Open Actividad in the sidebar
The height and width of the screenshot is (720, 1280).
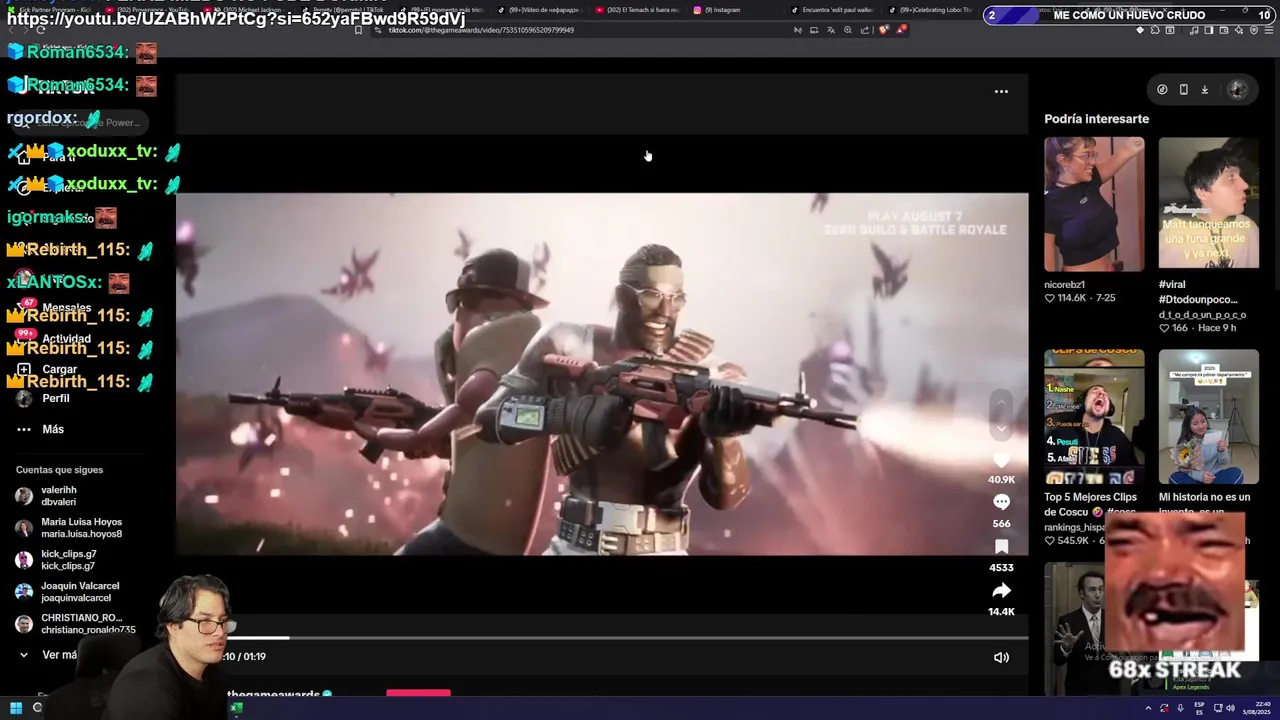click(x=54, y=338)
